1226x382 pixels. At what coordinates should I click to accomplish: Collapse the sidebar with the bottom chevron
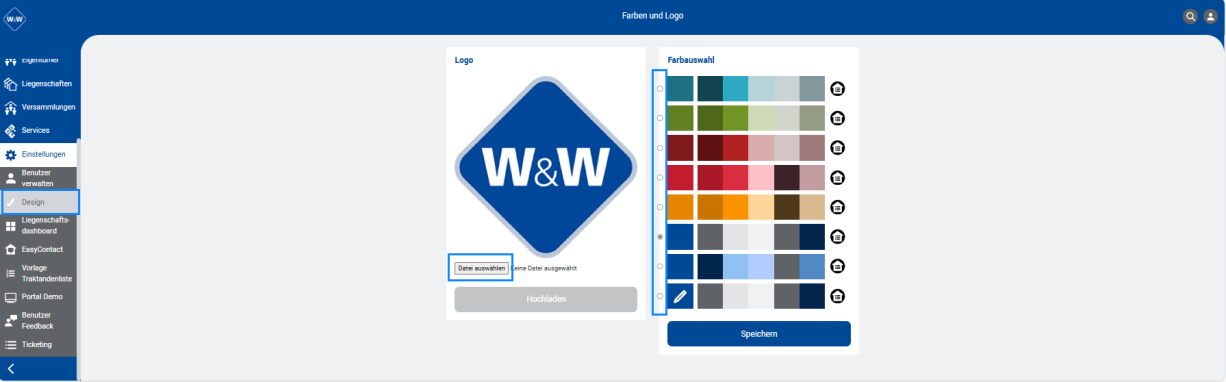click(x=11, y=369)
